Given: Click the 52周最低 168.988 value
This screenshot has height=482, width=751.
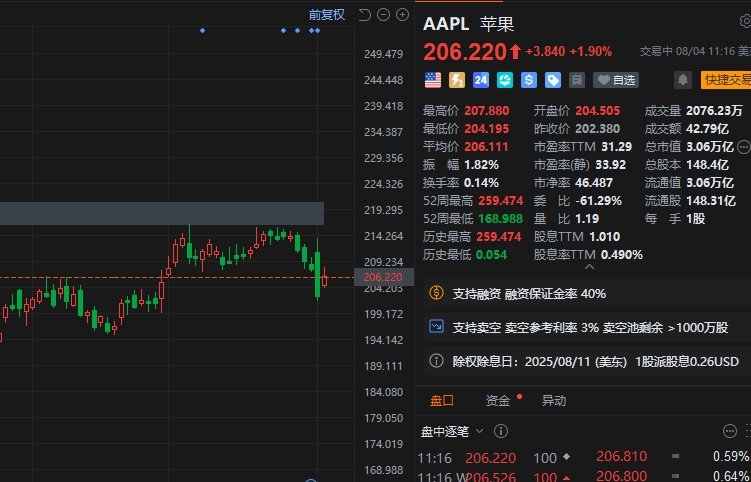Looking at the screenshot, I should click(501, 218).
